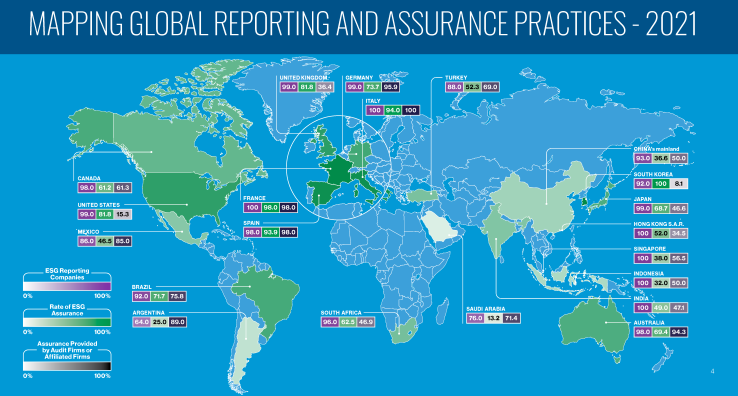Click the 'TURKEY' country label
This screenshot has height=396, width=738.
(456, 78)
